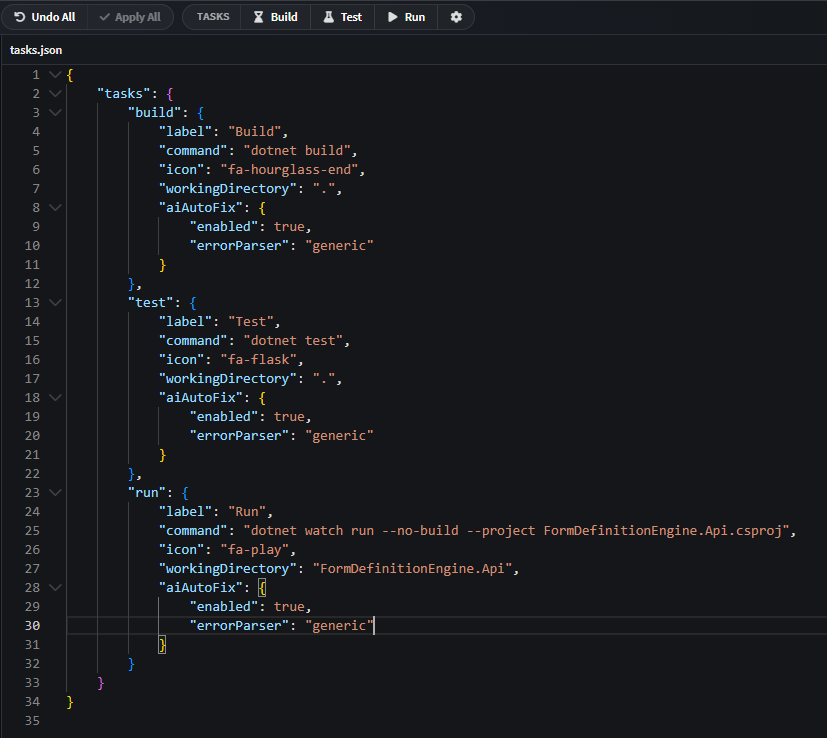
Task: Click line number 12 in the gutter
Action: point(32,284)
